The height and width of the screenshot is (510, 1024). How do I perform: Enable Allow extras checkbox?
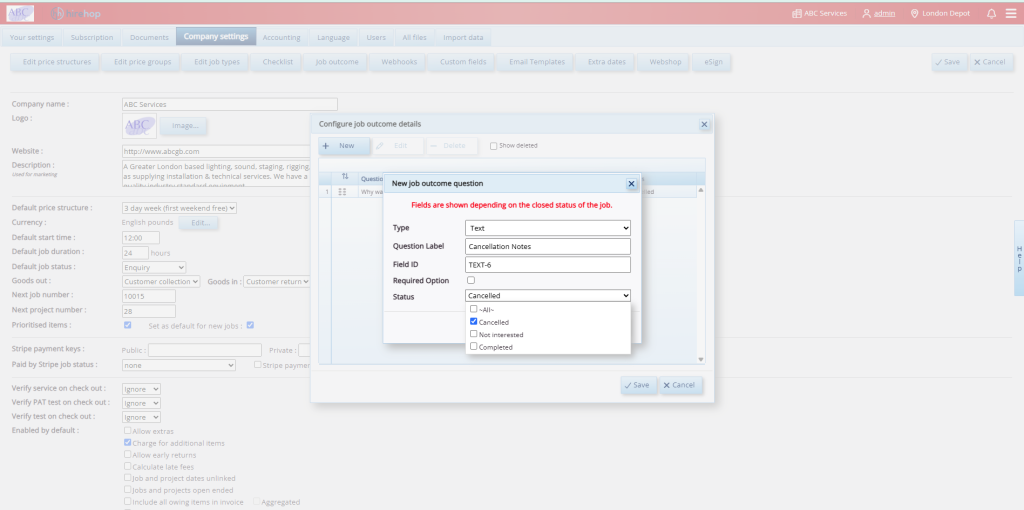point(127,431)
